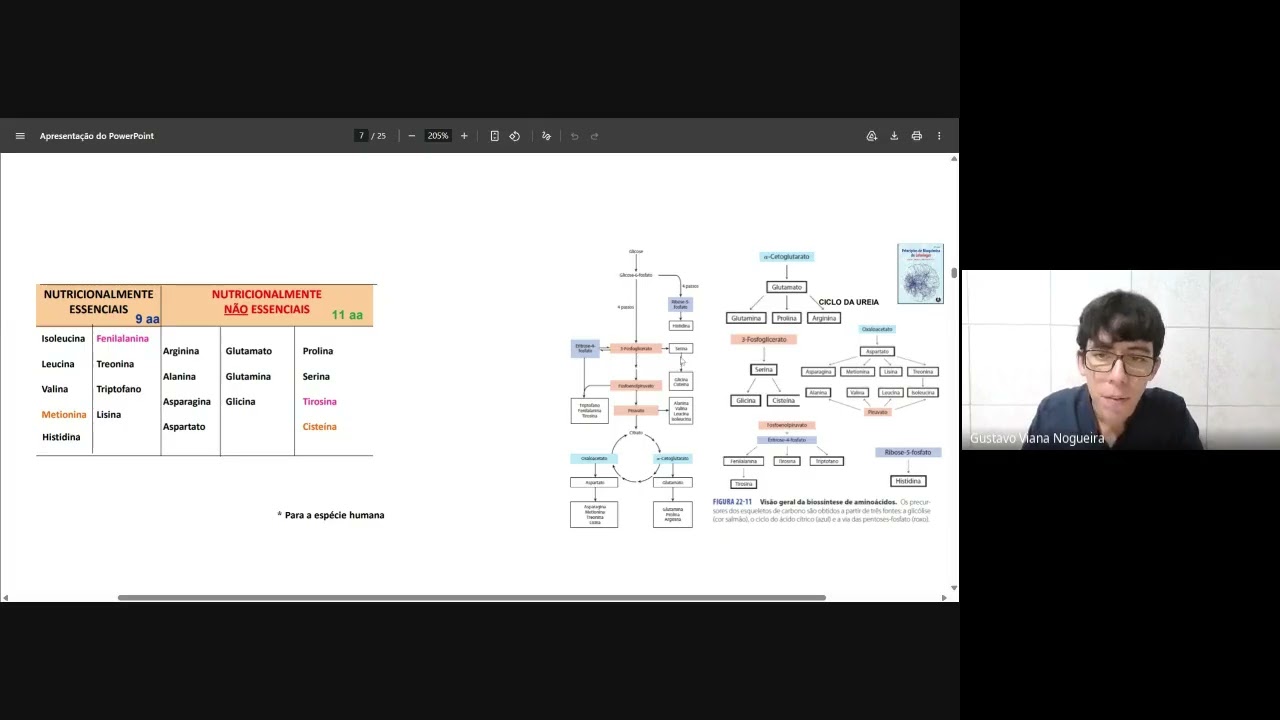This screenshot has height=720, width=1280.
Task: Click the horizontal scrollbar left arrow
Action: click(x=6, y=598)
